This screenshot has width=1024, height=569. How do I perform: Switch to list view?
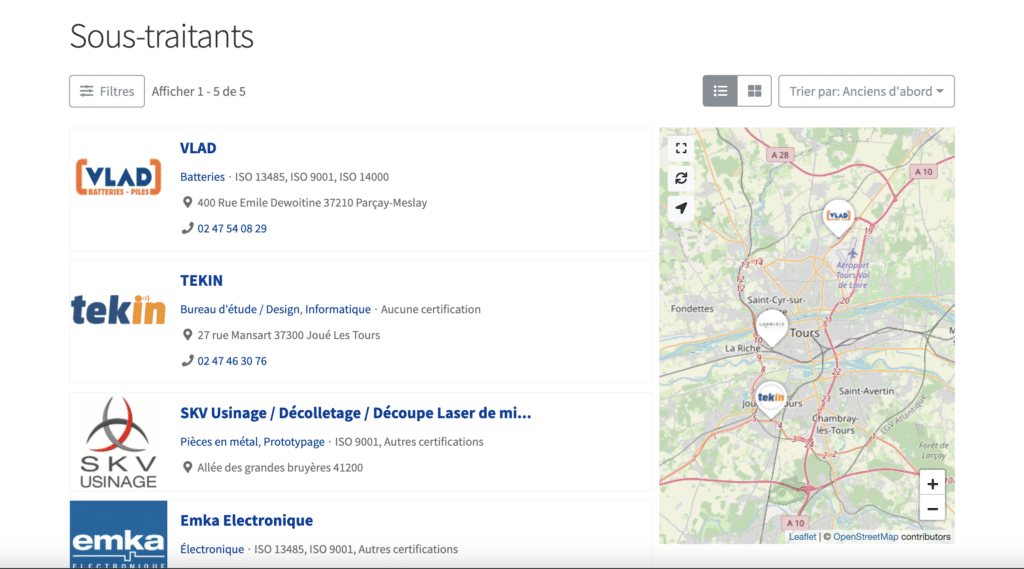[720, 91]
